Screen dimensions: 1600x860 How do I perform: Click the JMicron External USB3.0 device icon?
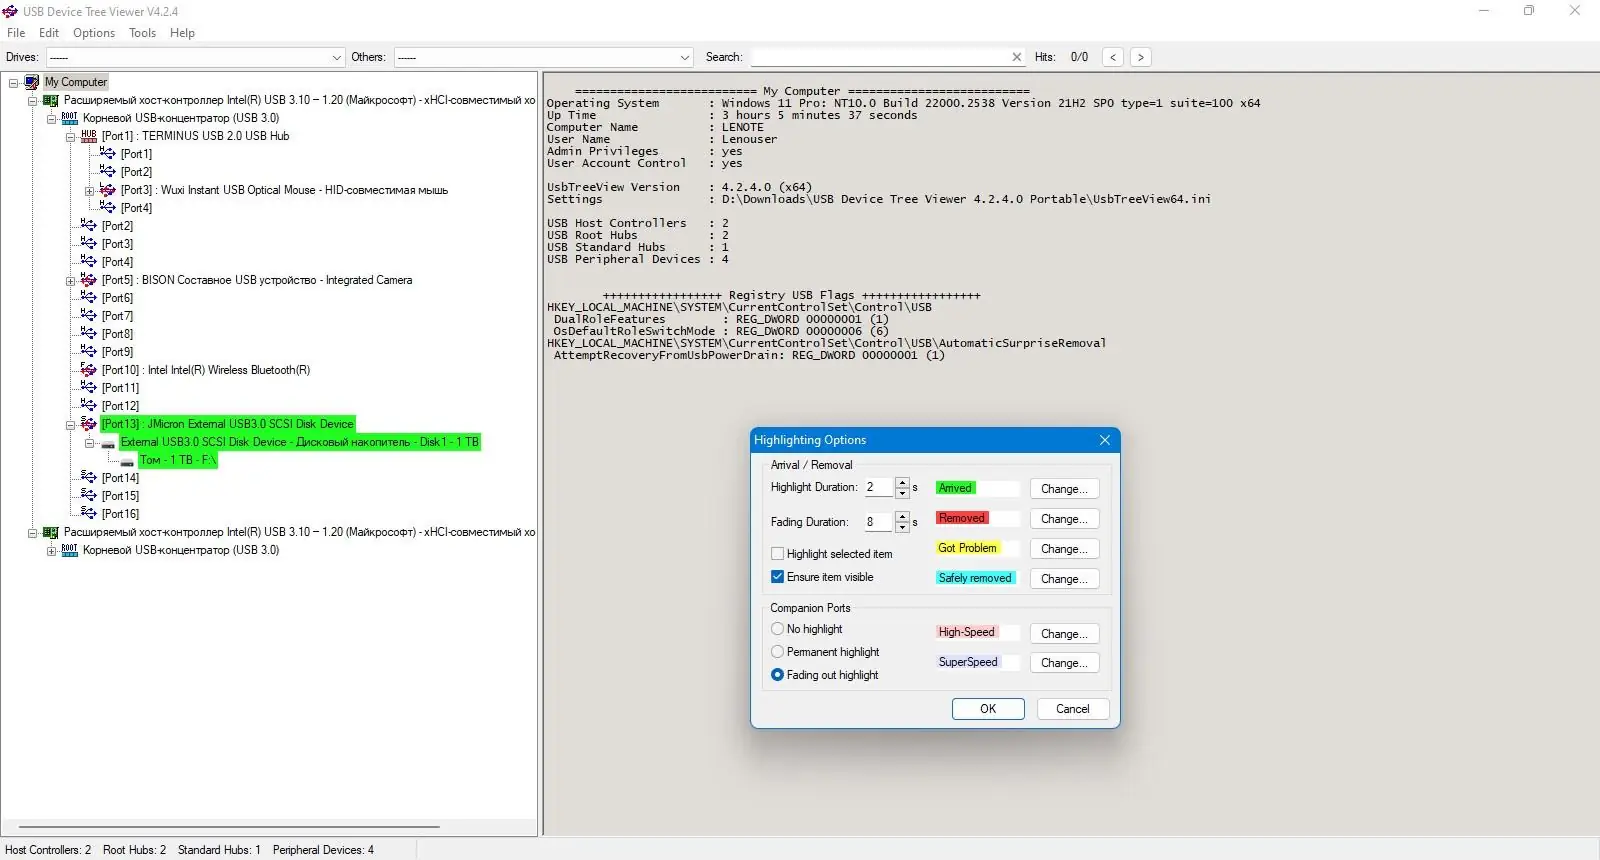point(89,424)
